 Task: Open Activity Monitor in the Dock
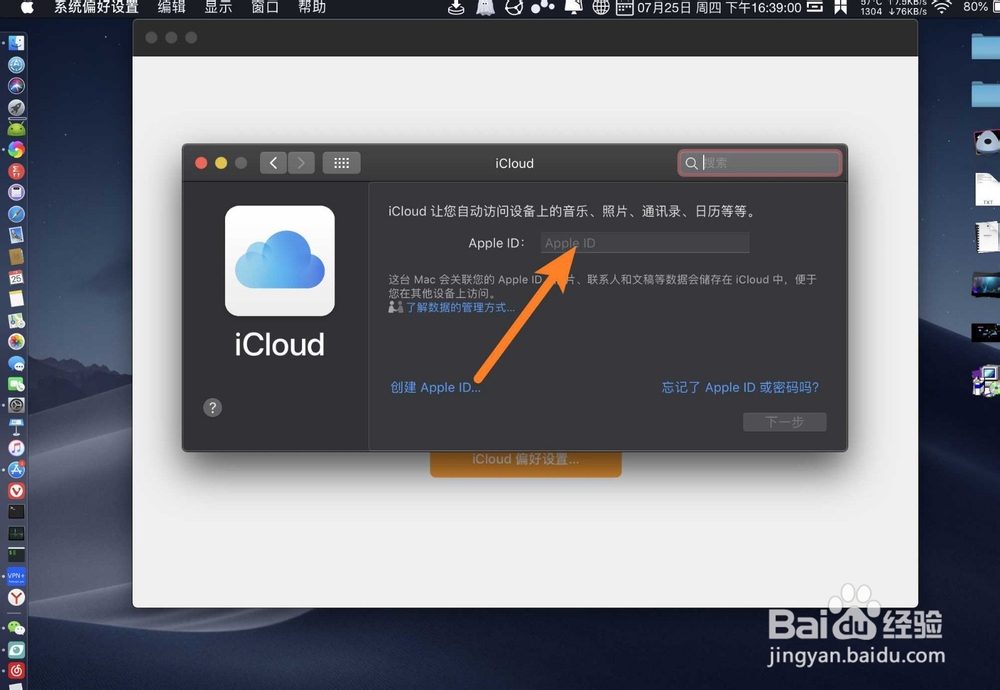(x=17, y=533)
